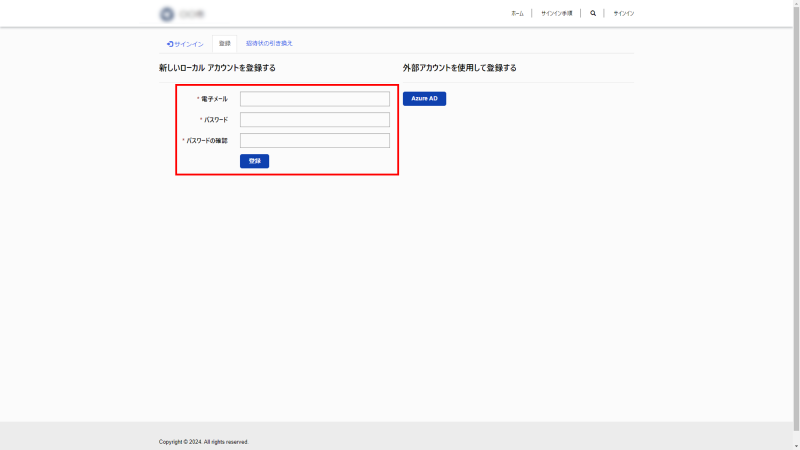Click the 新しいローカル アカウントを登録する heading
Viewport: 800px width, 450px height.
217,68
